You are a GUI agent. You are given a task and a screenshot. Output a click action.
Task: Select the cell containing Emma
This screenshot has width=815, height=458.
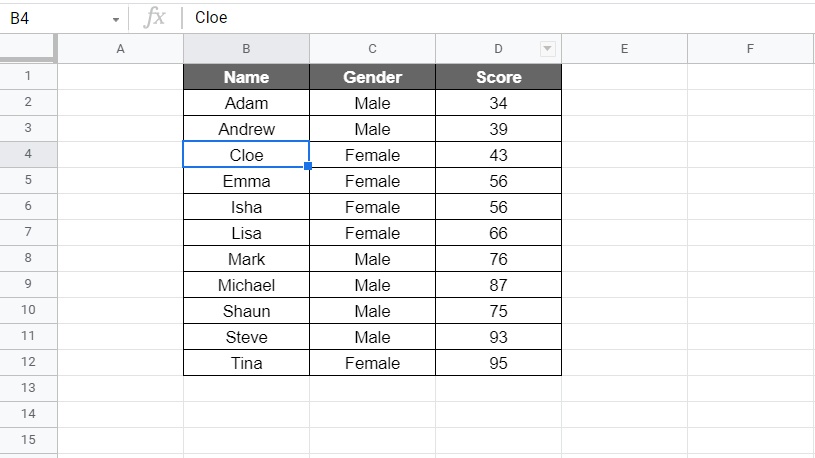(x=246, y=181)
